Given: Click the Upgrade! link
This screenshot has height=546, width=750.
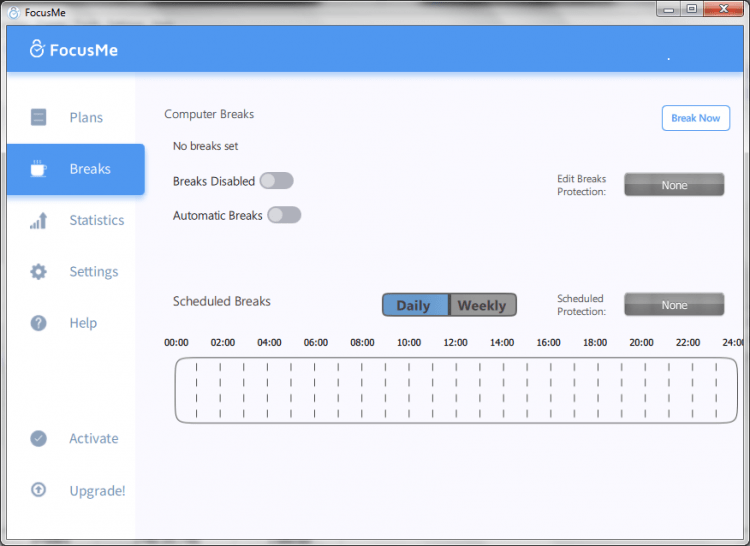Looking at the screenshot, I should pos(97,491).
